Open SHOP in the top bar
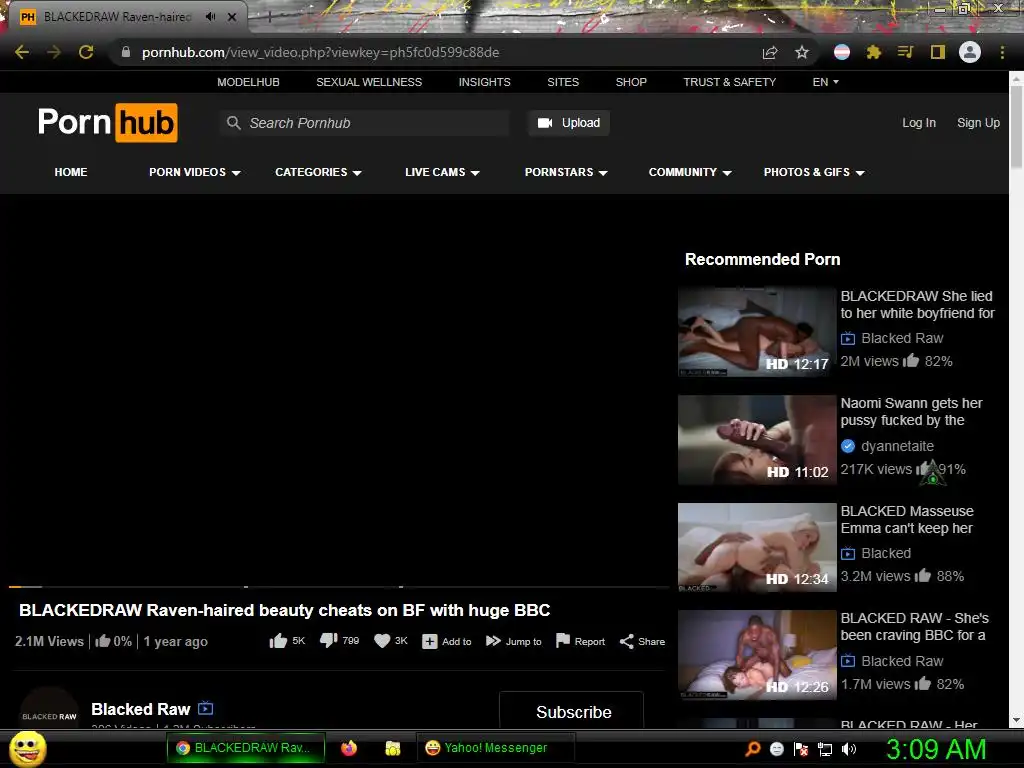This screenshot has height=768, width=1024. (631, 82)
